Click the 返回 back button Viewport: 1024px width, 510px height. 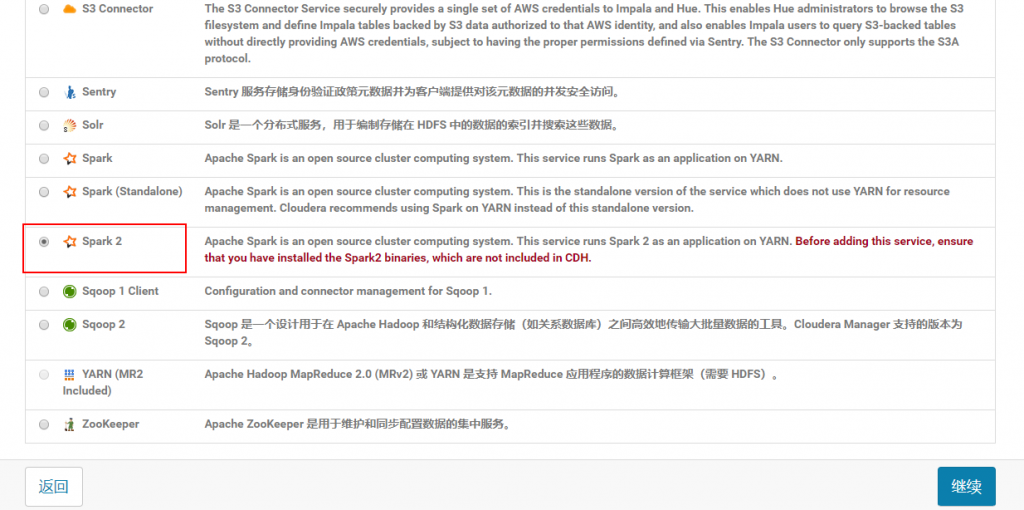[x=54, y=486]
